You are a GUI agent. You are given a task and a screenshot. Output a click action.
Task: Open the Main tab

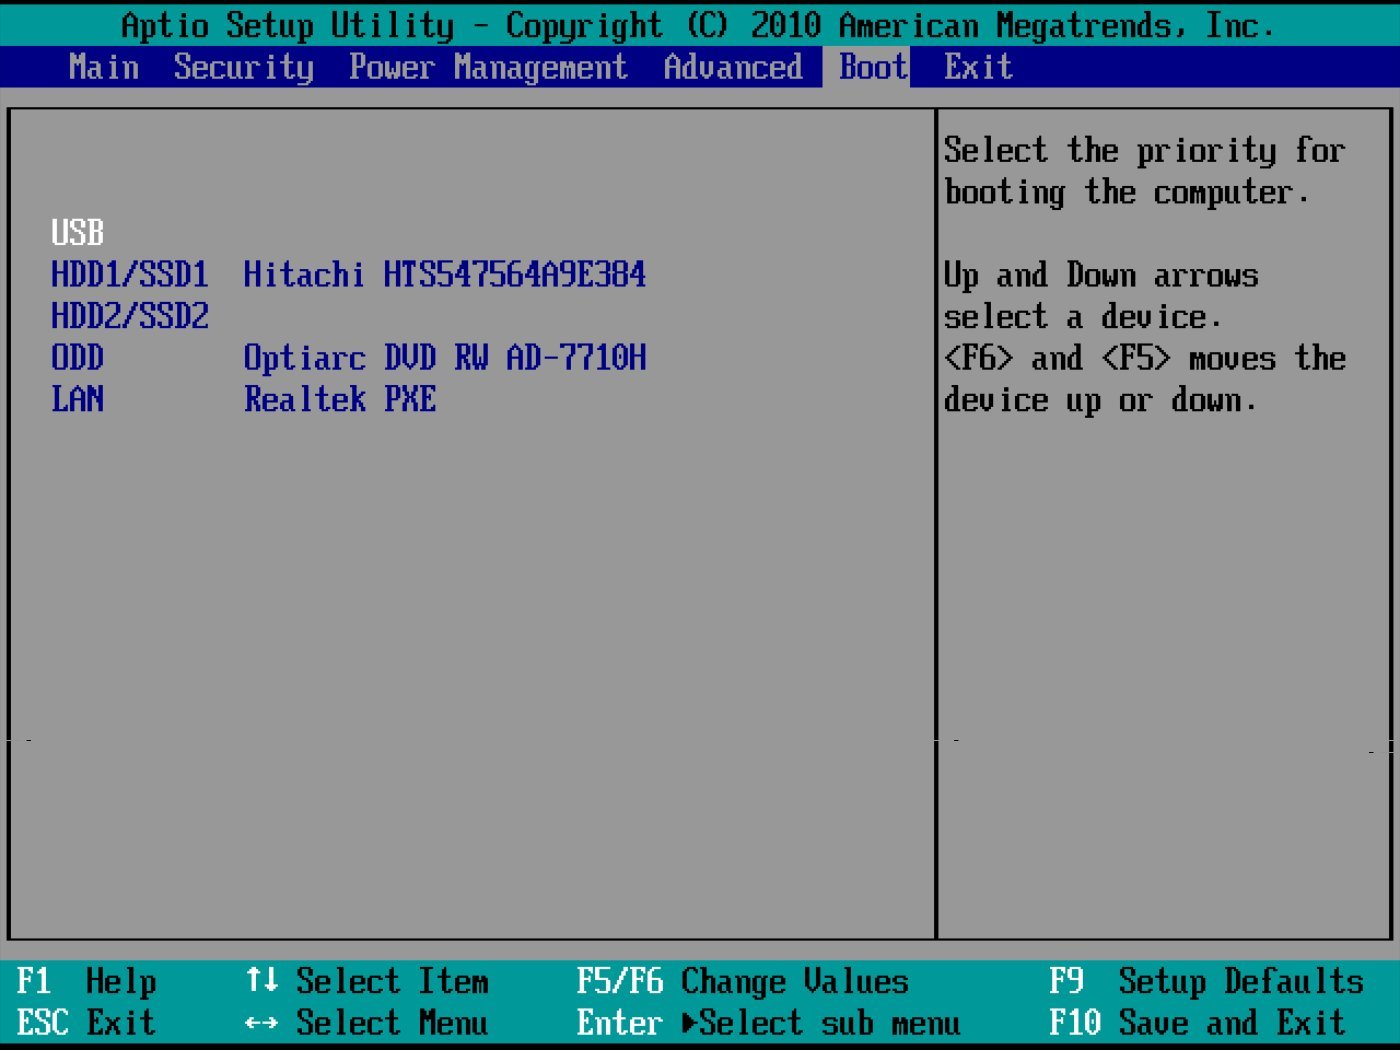(104, 67)
